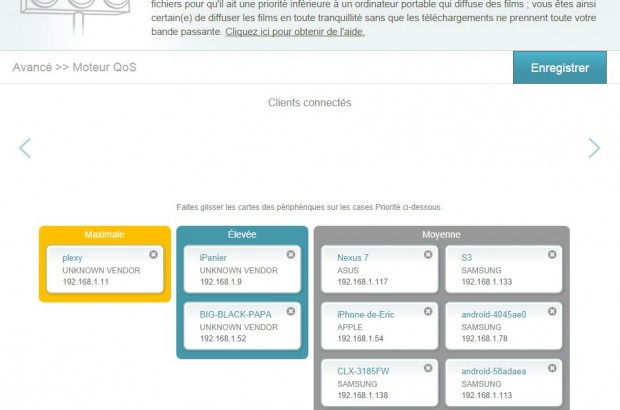Remove the Nexus 7 device card
Viewport: 620px width, 410px height.
coord(428,255)
